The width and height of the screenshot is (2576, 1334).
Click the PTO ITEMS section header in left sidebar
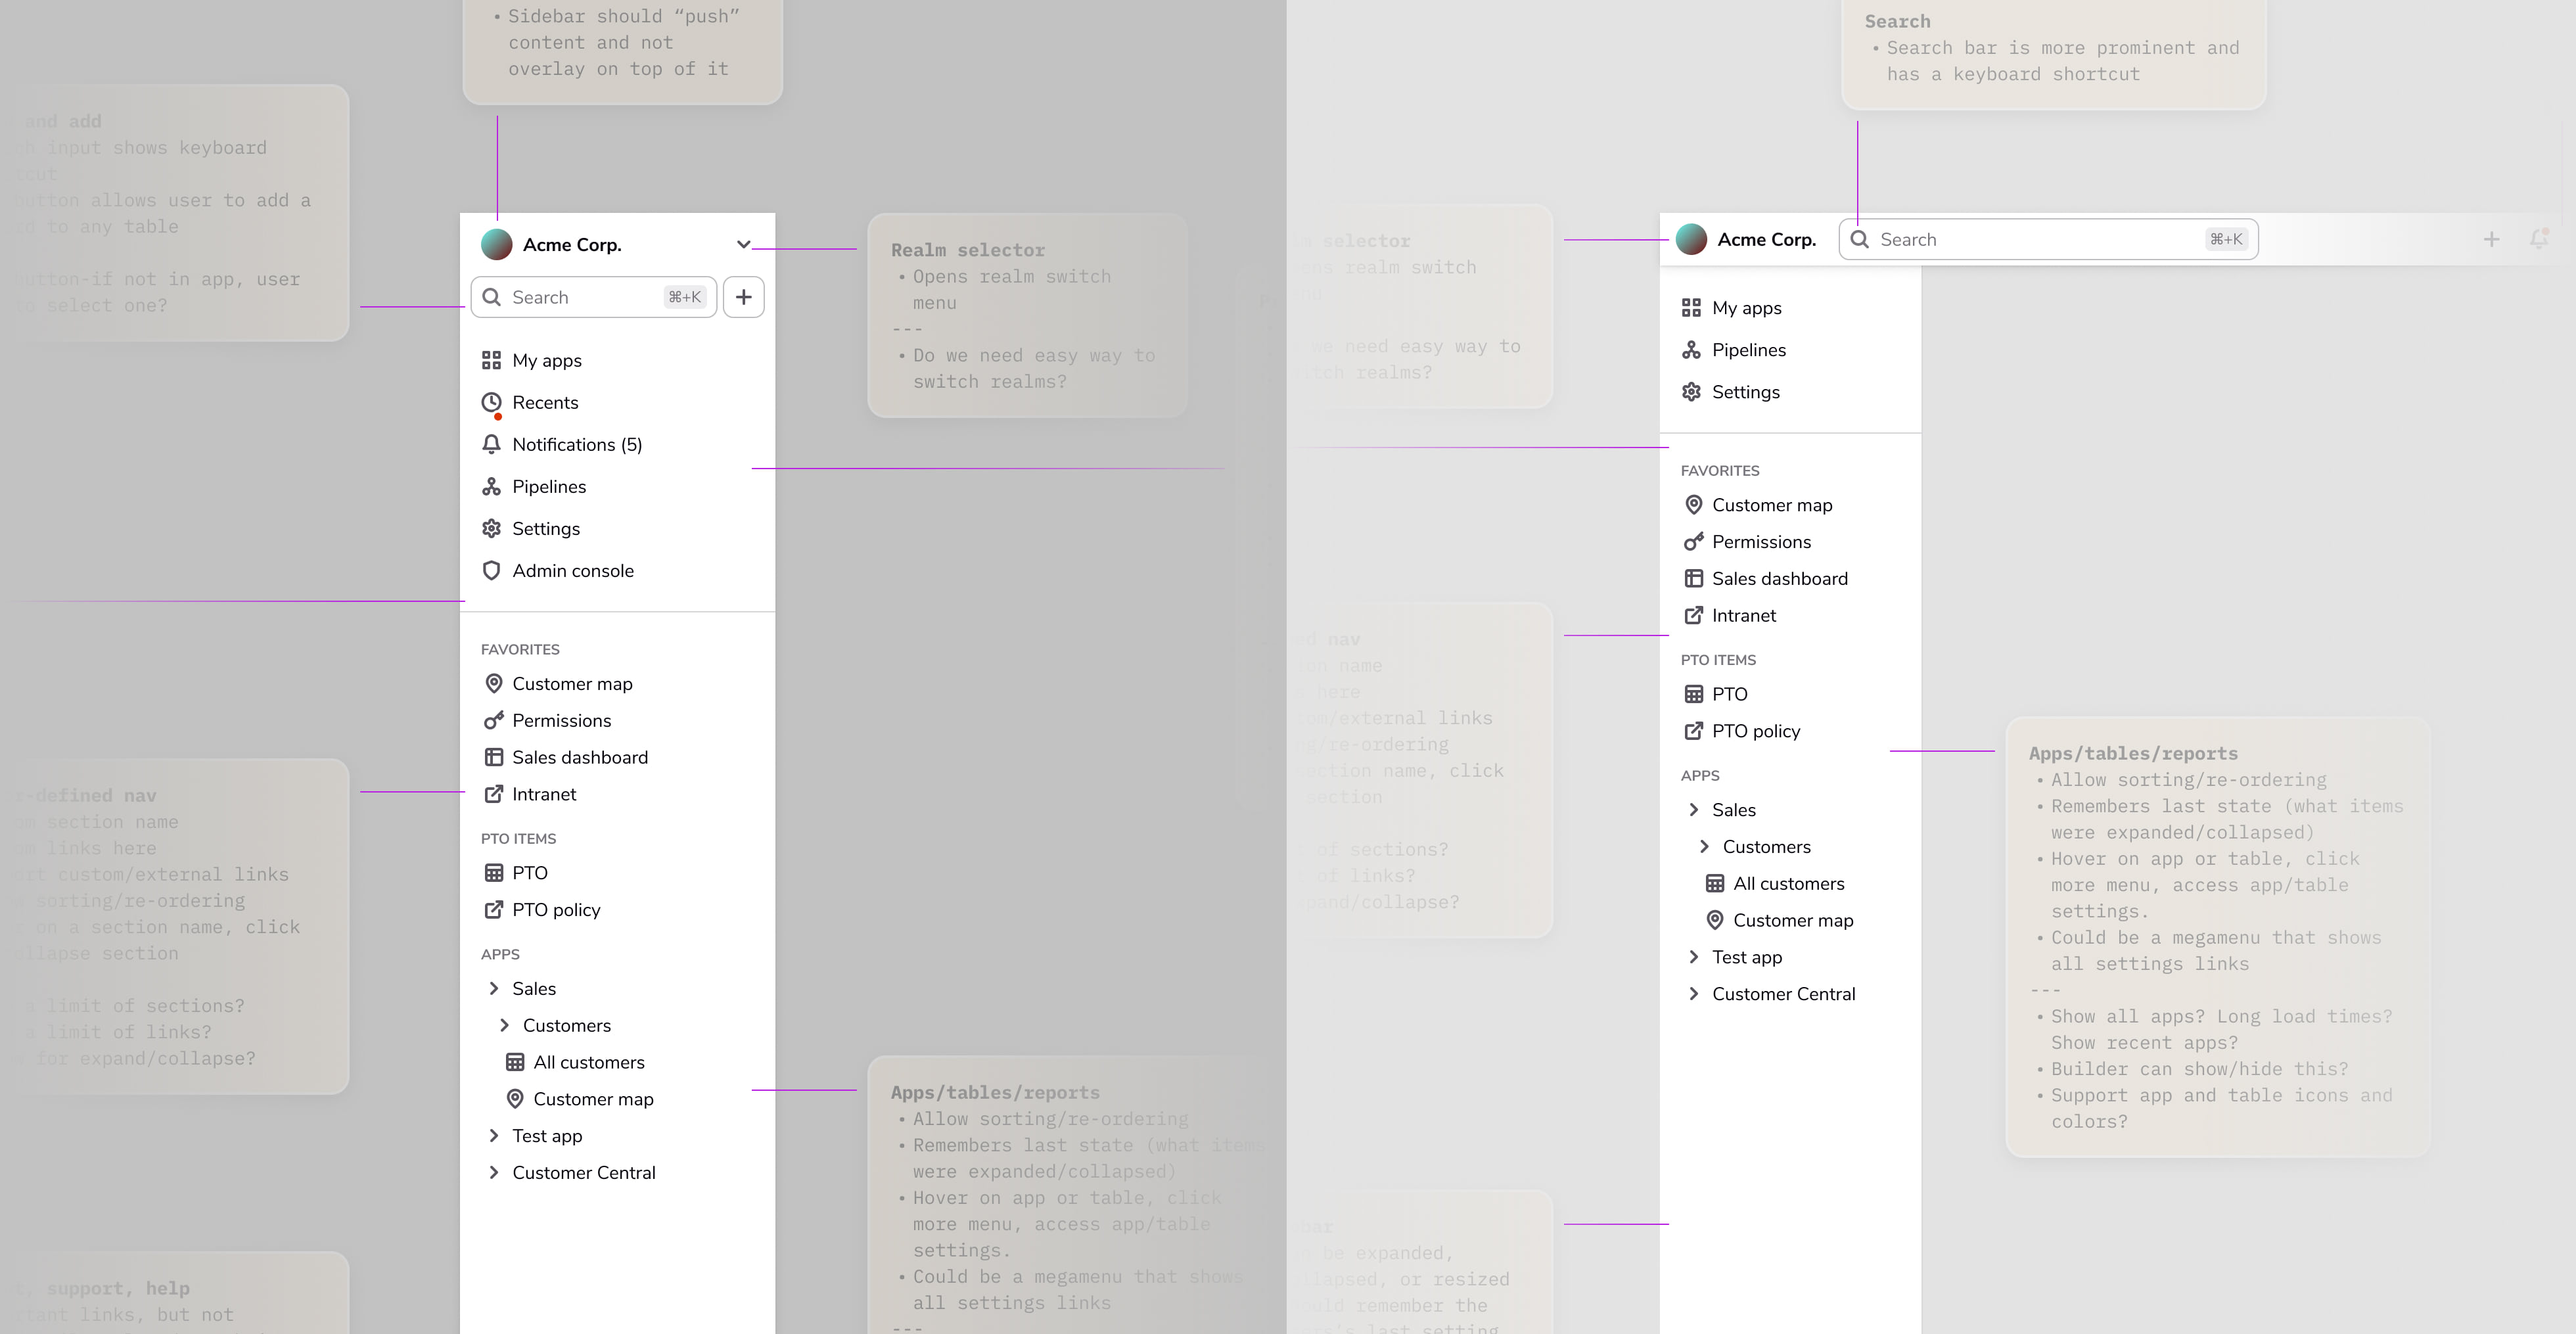click(518, 839)
